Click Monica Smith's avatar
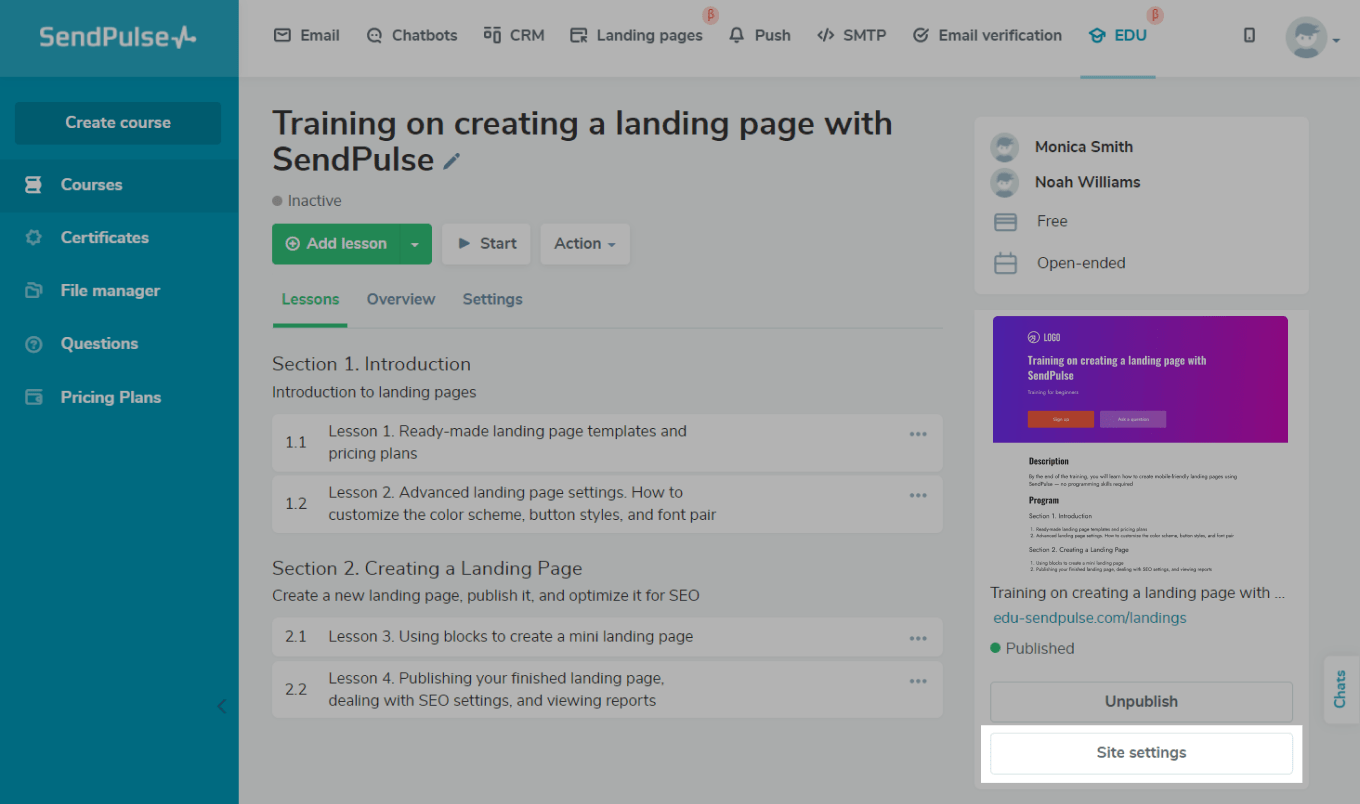 1004,147
